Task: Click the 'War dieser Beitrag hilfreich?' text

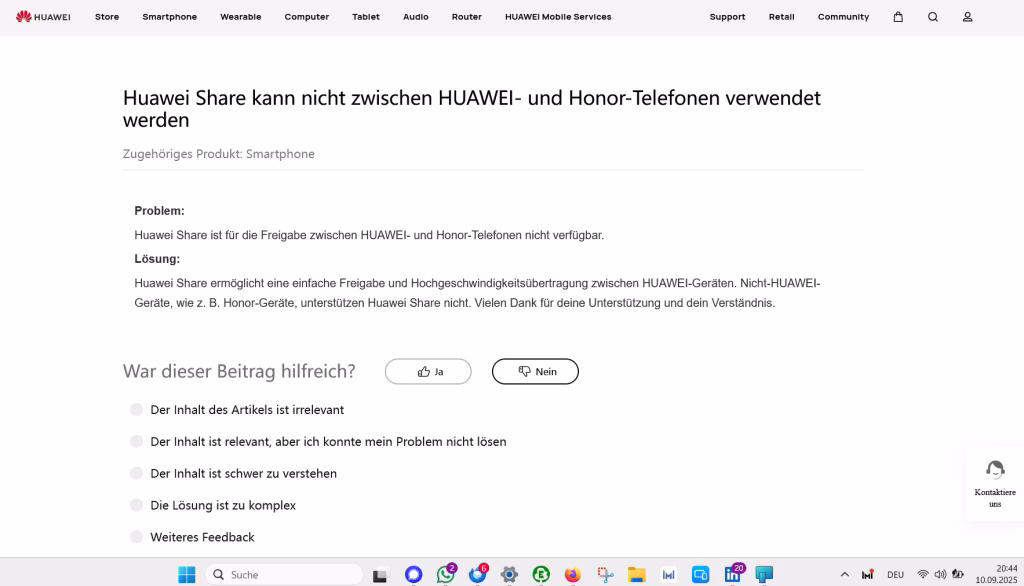Action: tap(239, 371)
